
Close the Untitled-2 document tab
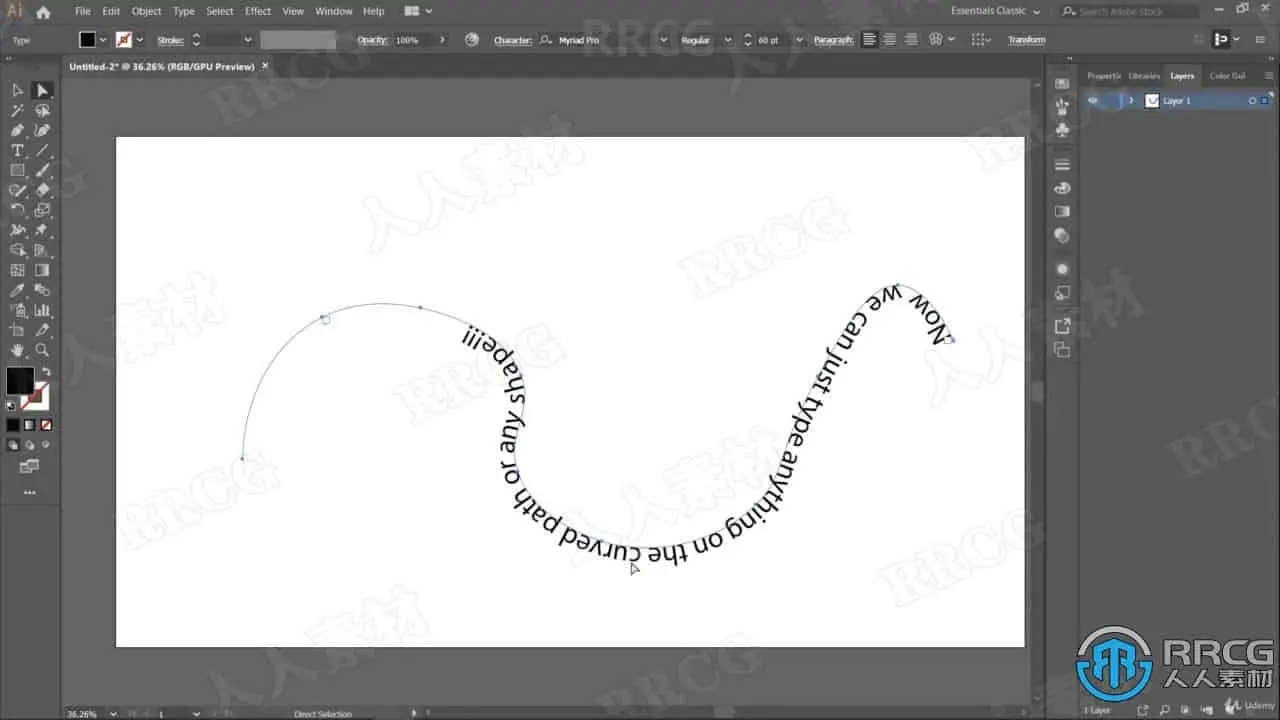click(265, 66)
